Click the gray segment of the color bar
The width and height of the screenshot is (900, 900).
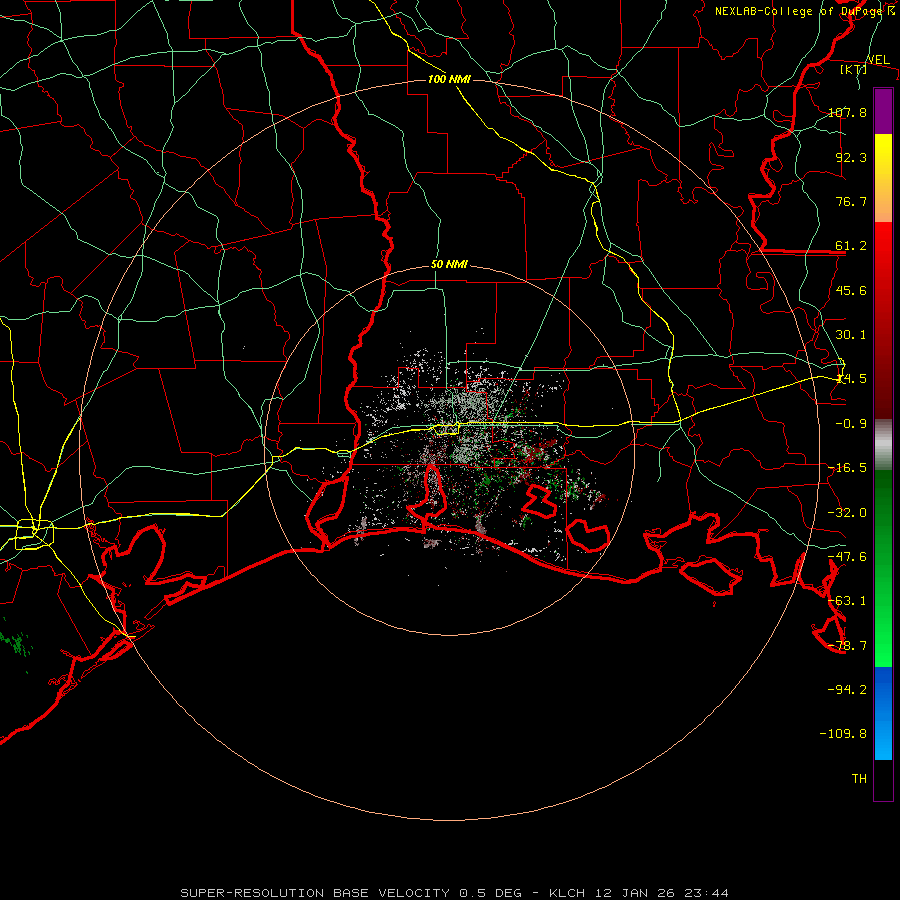883,445
